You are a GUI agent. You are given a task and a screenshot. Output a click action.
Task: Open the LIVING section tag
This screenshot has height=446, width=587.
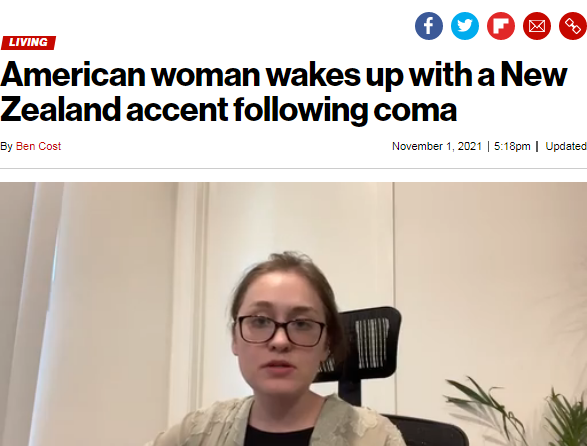pyautogui.click(x=28, y=42)
